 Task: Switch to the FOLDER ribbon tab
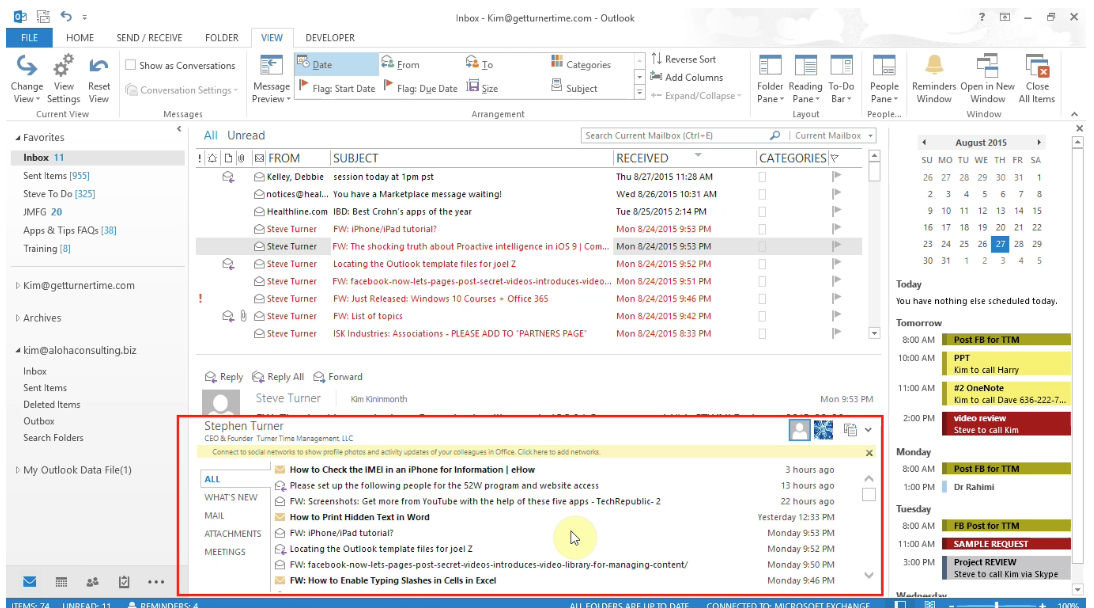(x=222, y=38)
